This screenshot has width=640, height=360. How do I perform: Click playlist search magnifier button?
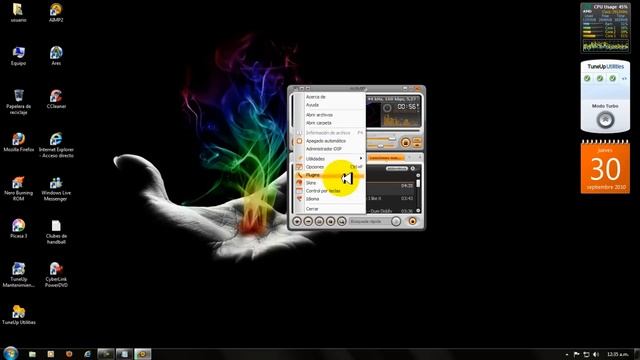[x=342, y=221]
